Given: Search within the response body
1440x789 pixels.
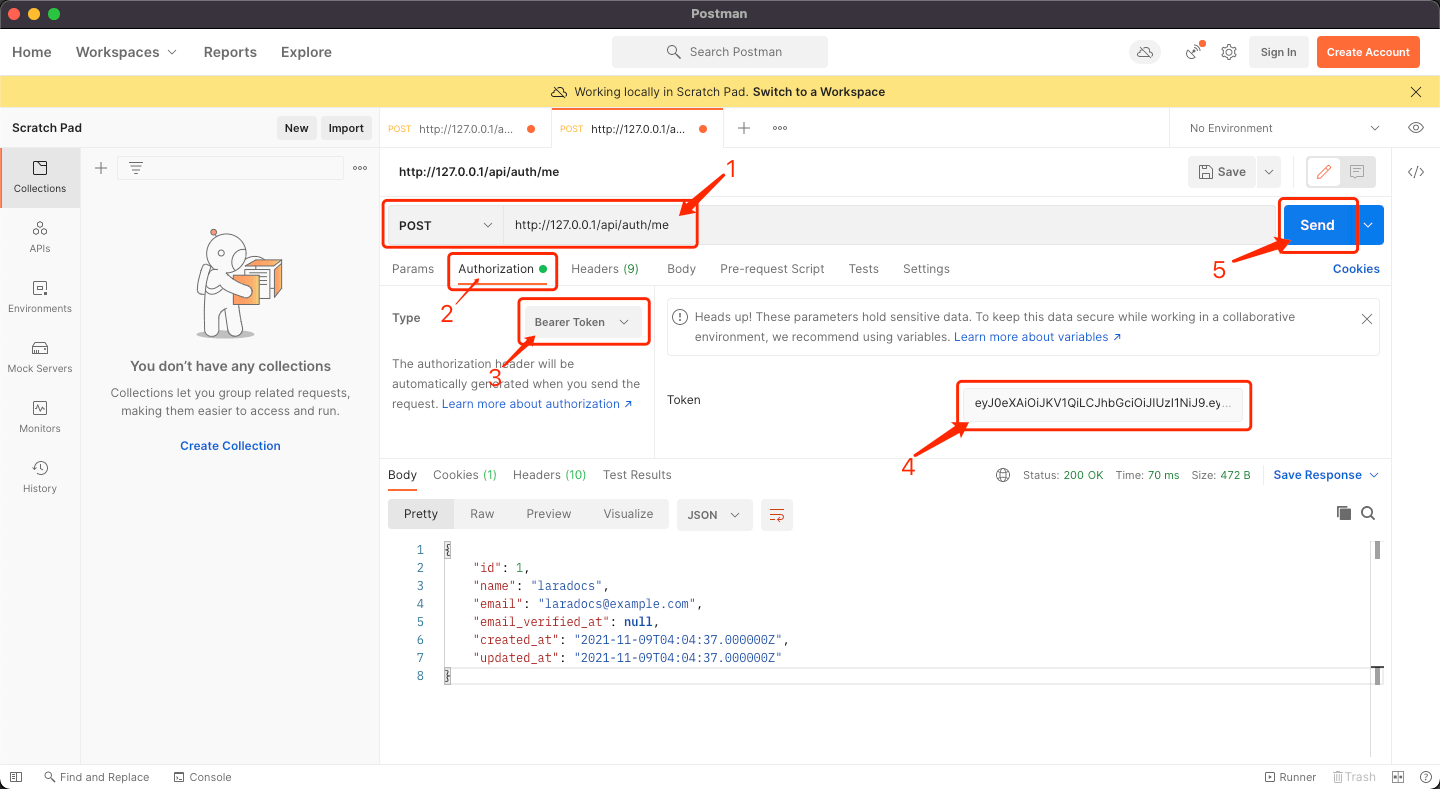Looking at the screenshot, I should tap(1368, 513).
